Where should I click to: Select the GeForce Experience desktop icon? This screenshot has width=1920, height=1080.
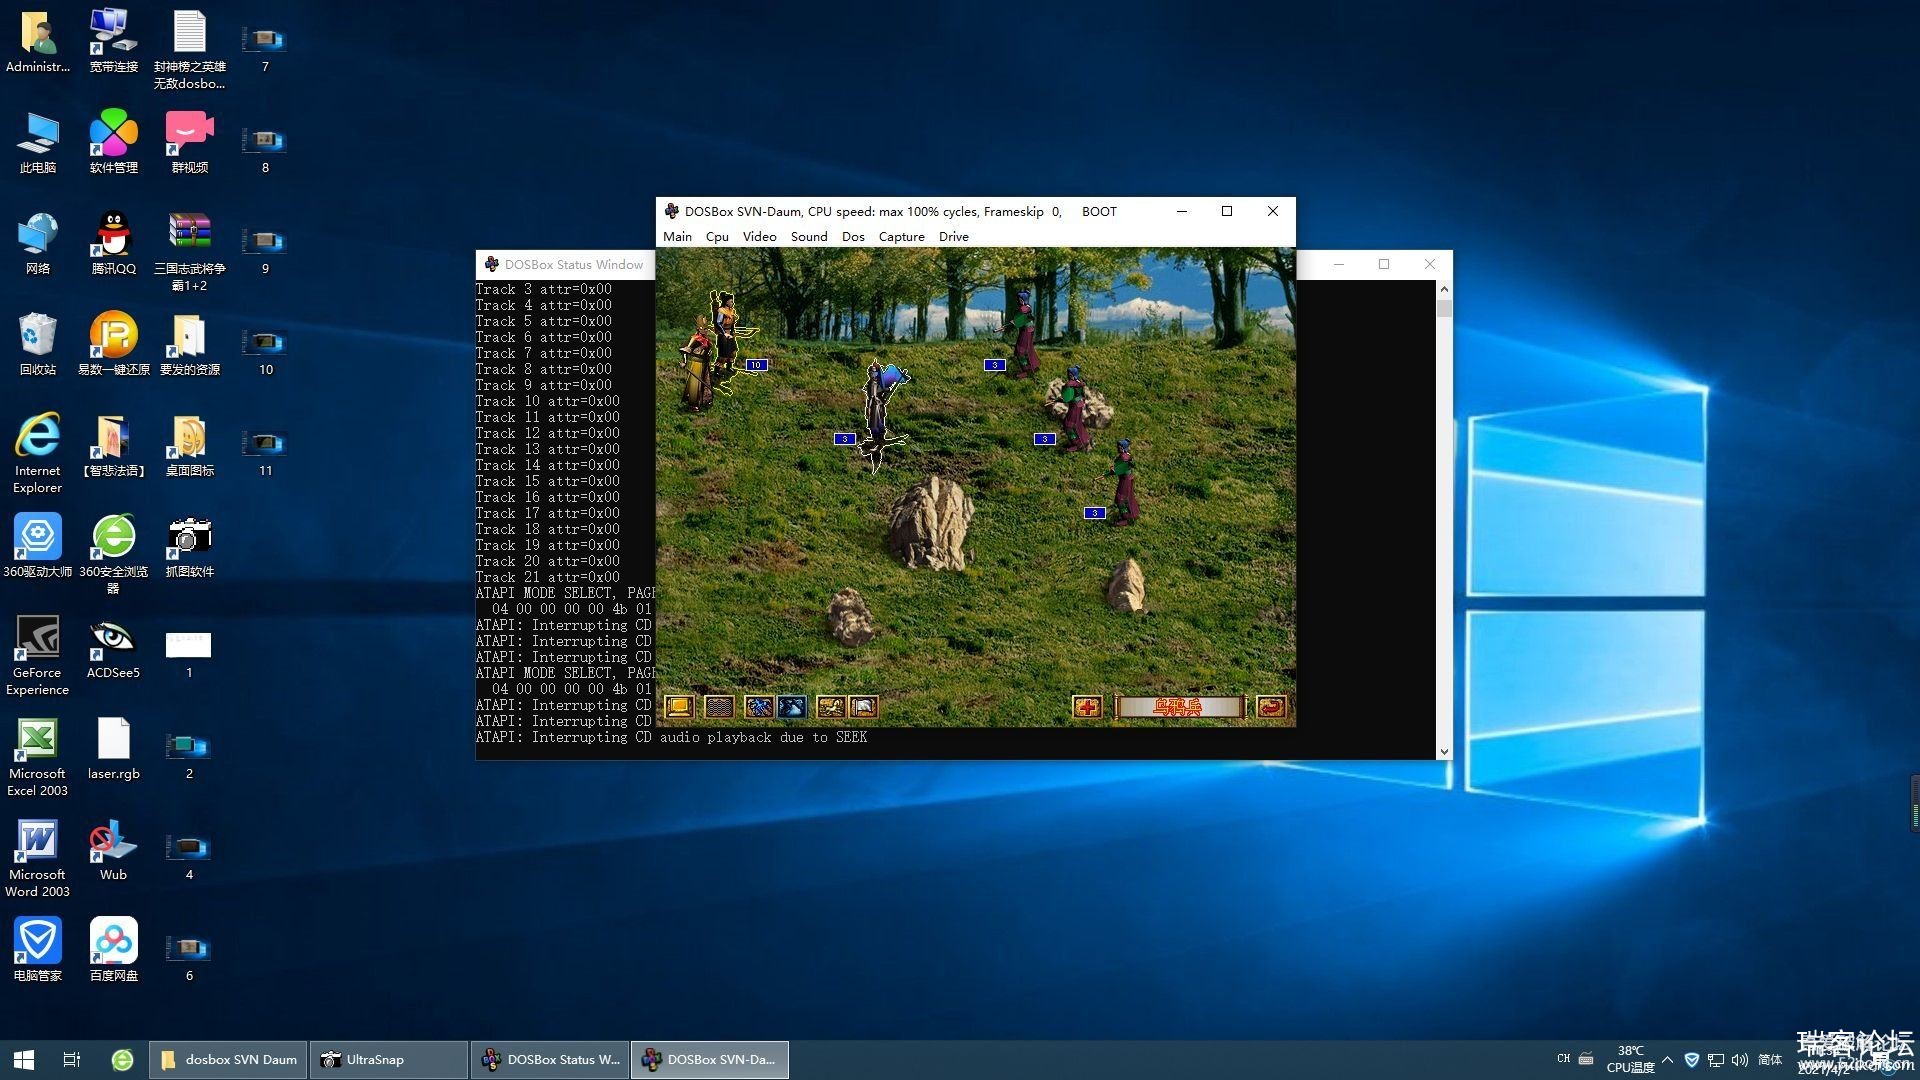point(38,656)
